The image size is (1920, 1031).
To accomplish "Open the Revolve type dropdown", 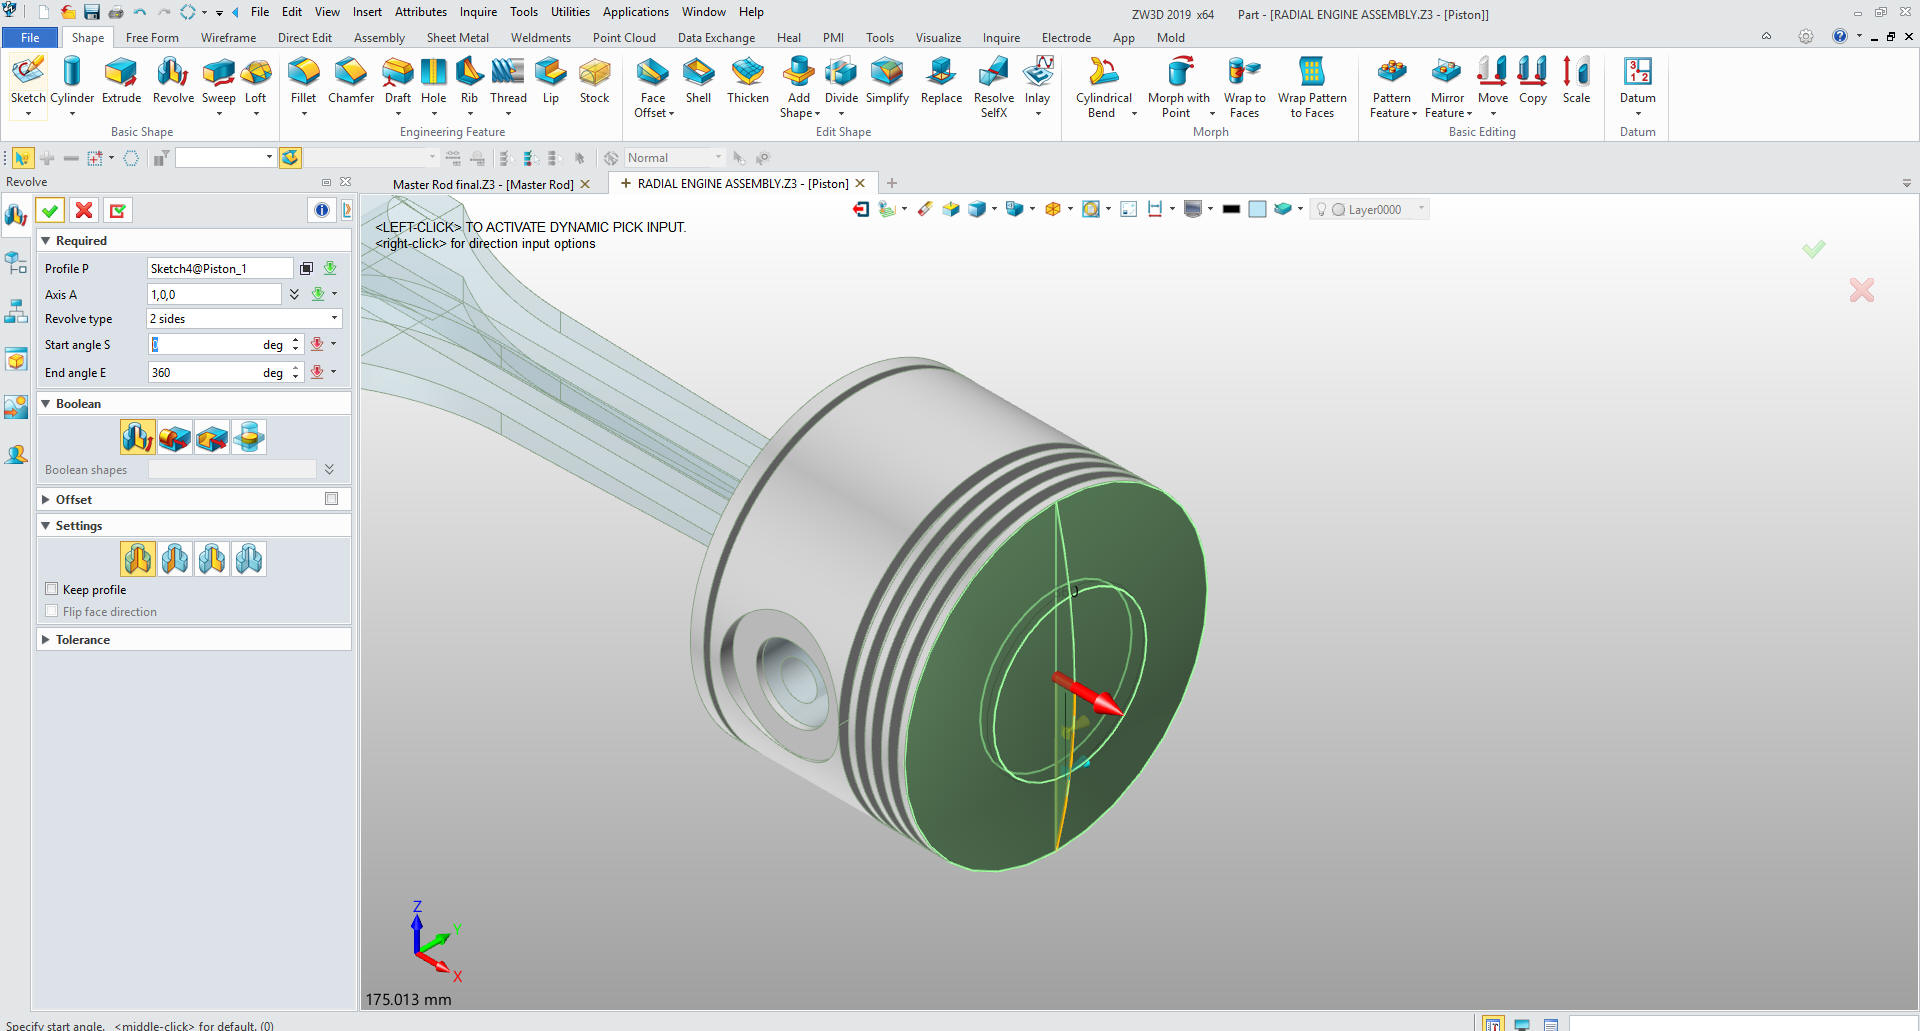I will tap(244, 319).
